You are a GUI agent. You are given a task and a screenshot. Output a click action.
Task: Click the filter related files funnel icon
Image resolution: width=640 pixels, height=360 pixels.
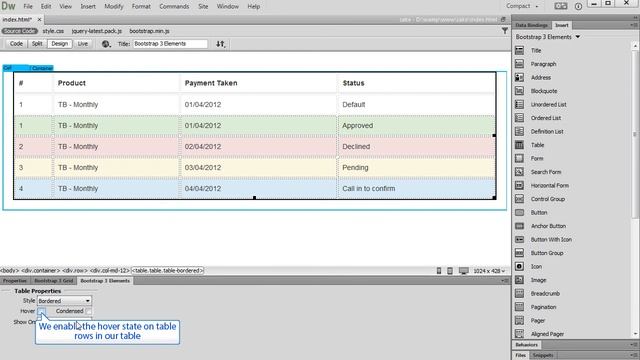(505, 31)
